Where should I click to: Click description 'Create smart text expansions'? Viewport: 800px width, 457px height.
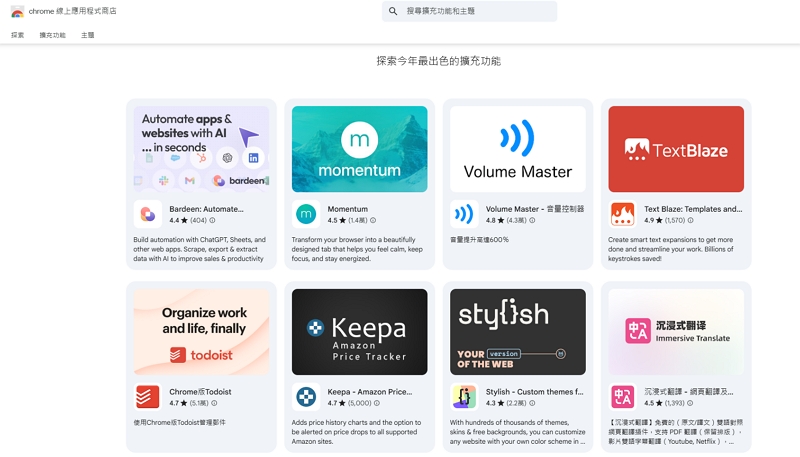tap(671, 249)
